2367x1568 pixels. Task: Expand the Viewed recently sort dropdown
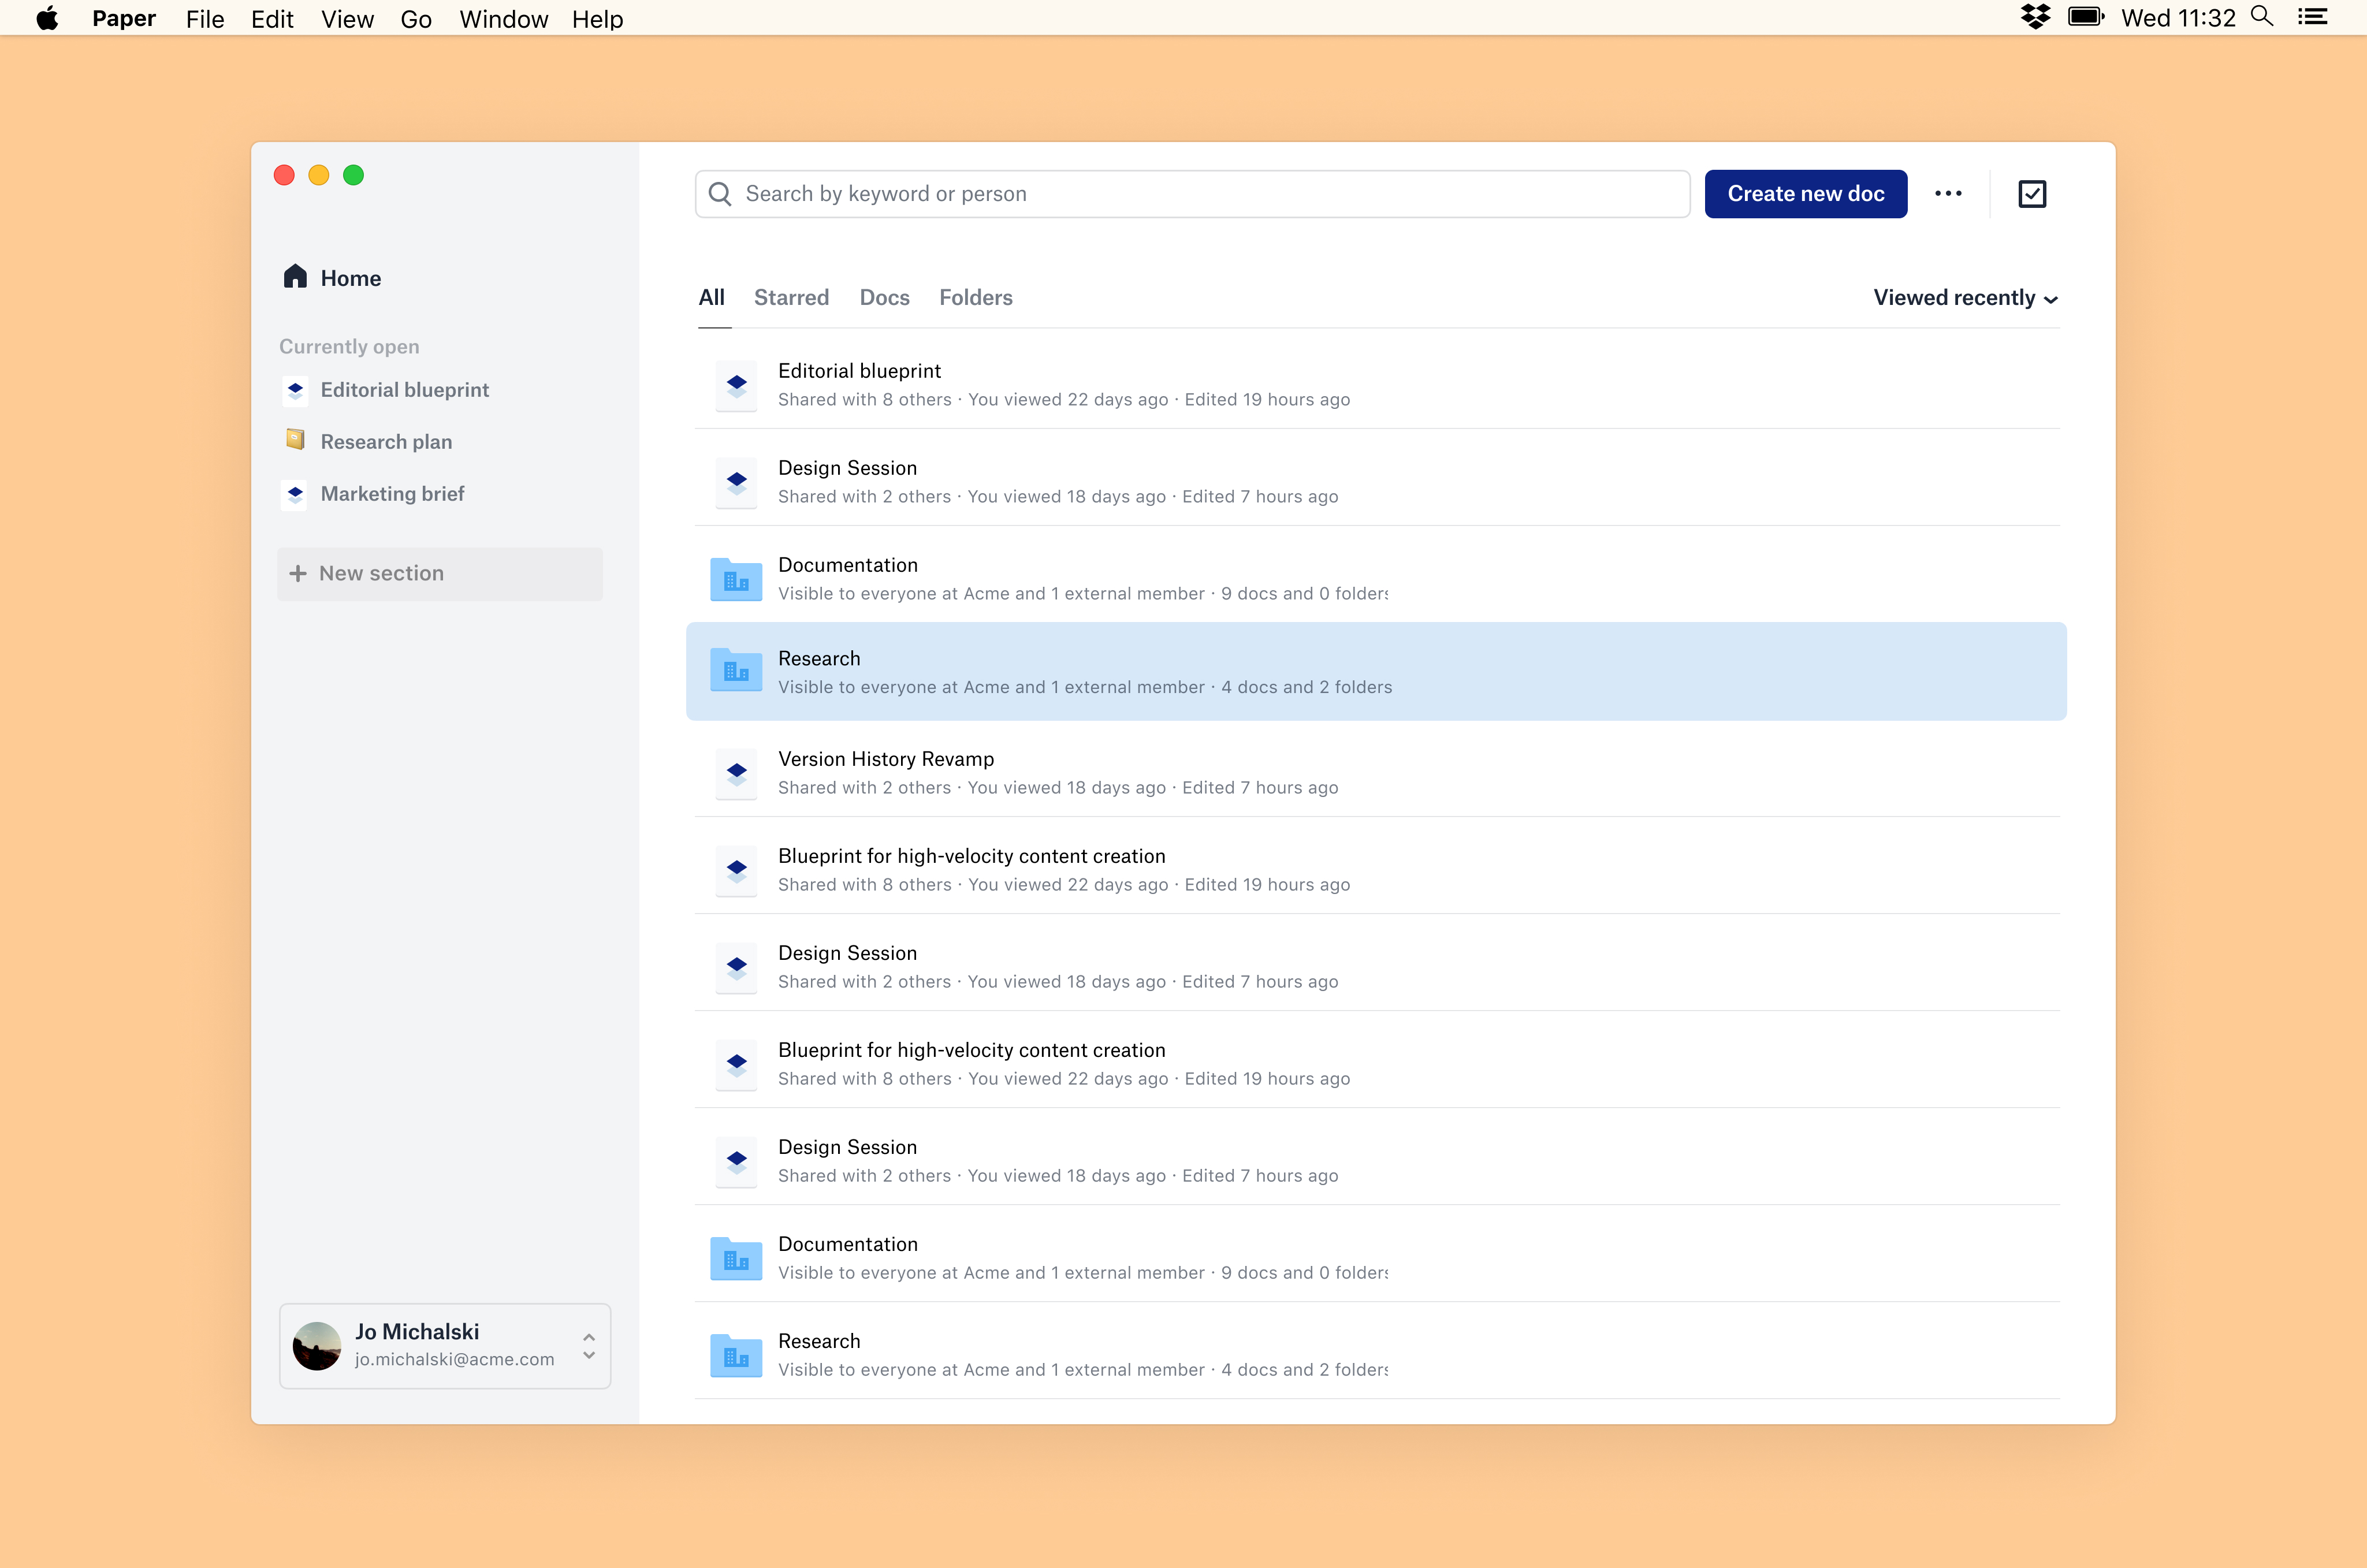point(1965,298)
